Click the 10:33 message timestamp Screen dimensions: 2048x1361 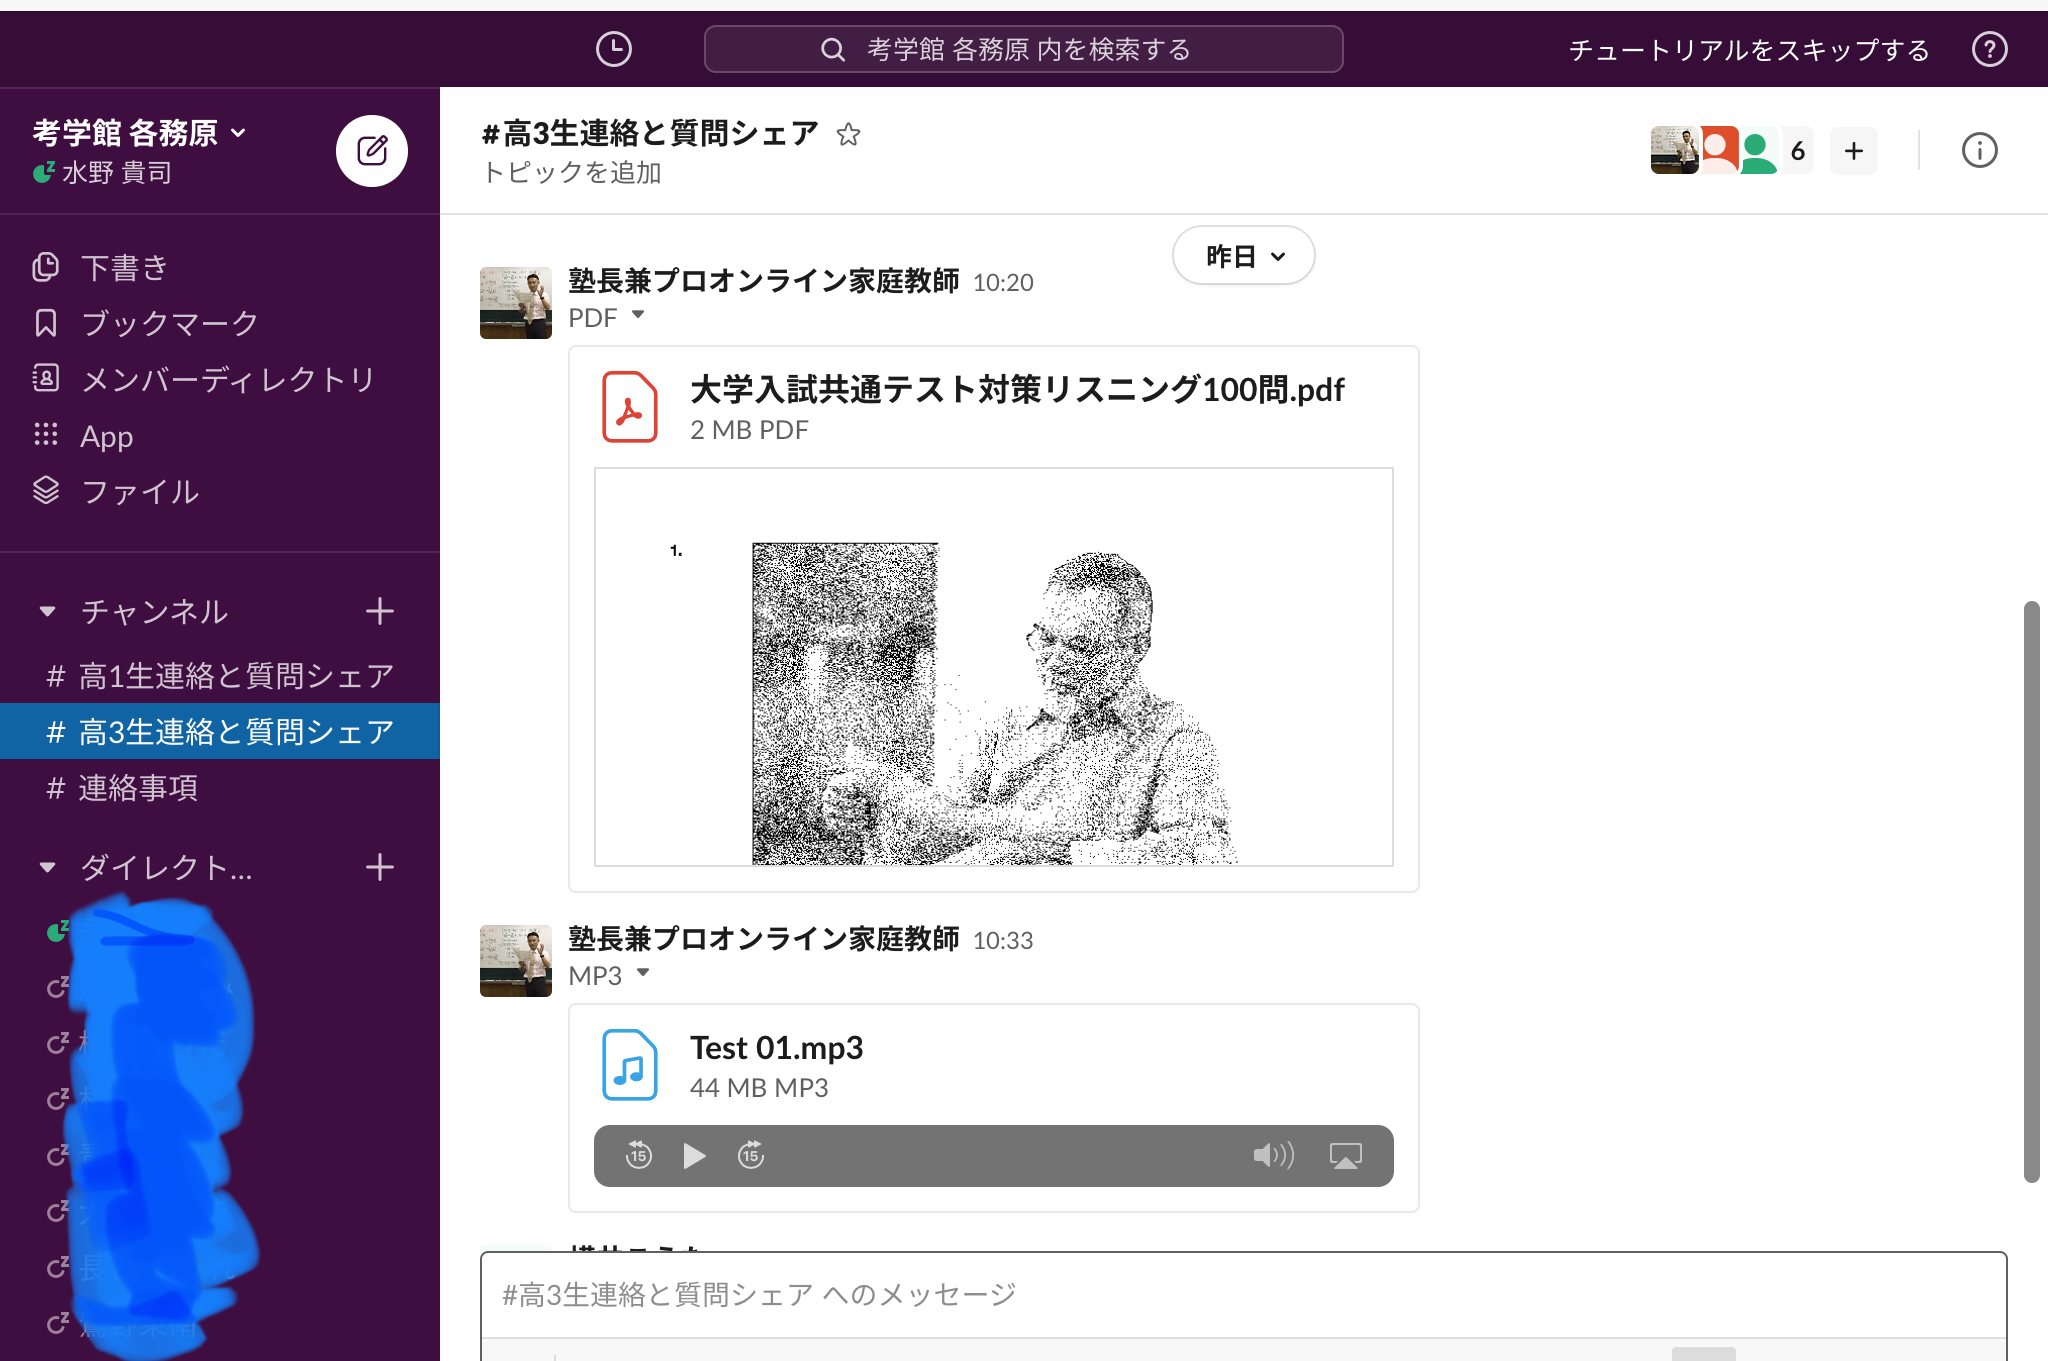tap(1003, 941)
